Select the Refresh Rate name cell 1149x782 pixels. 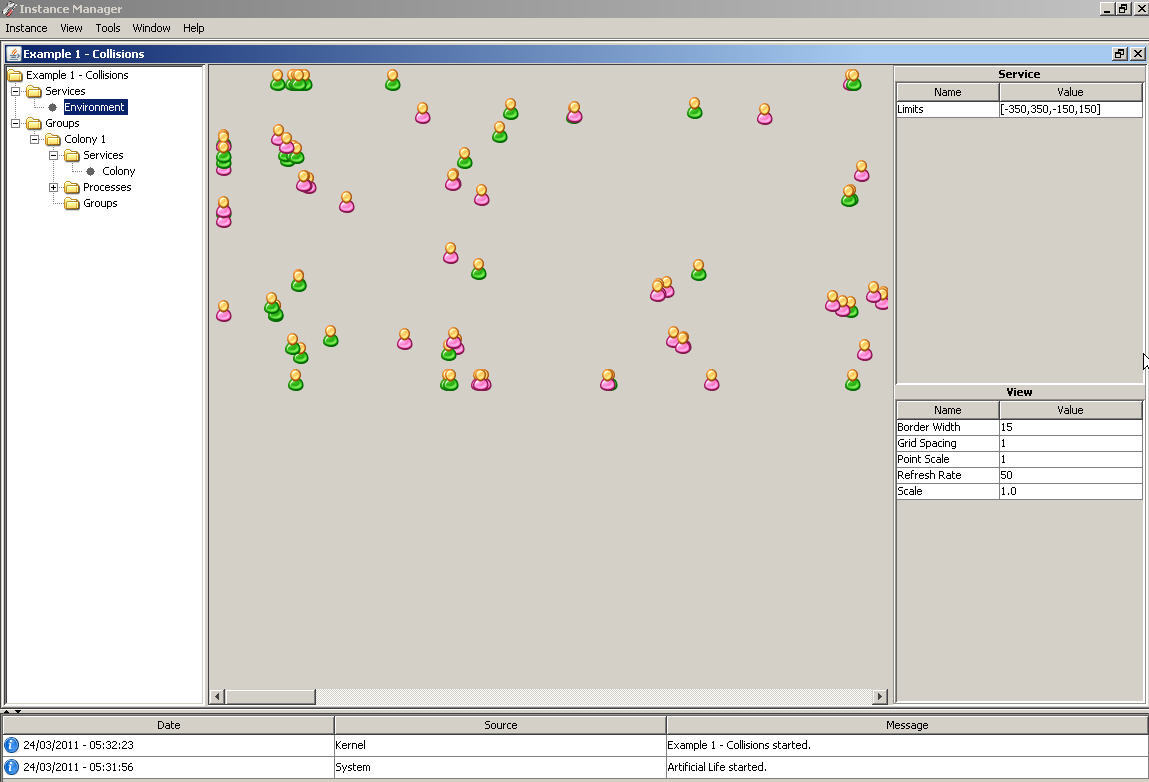(x=947, y=476)
